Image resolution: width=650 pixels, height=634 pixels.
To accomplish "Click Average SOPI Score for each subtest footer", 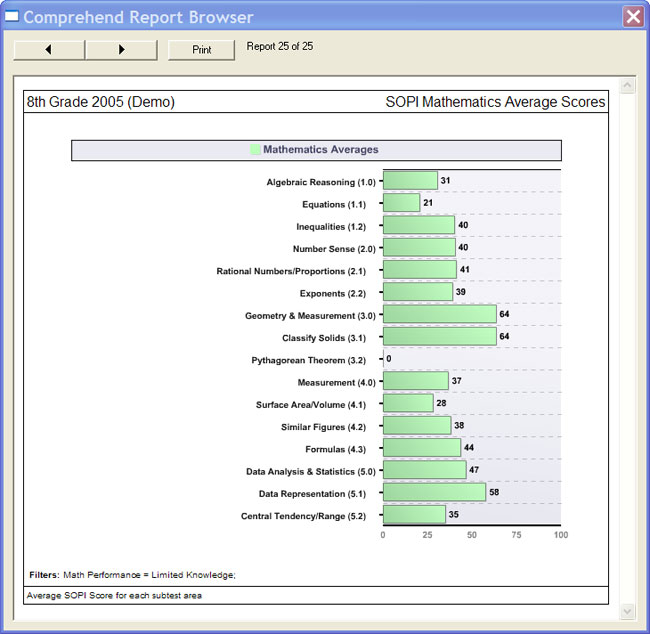I will click(x=114, y=595).
